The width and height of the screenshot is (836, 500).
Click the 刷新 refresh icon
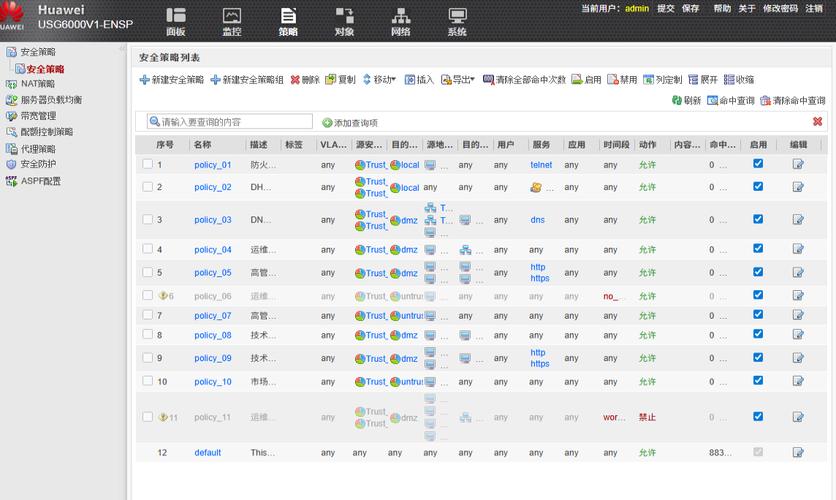[x=677, y=100]
